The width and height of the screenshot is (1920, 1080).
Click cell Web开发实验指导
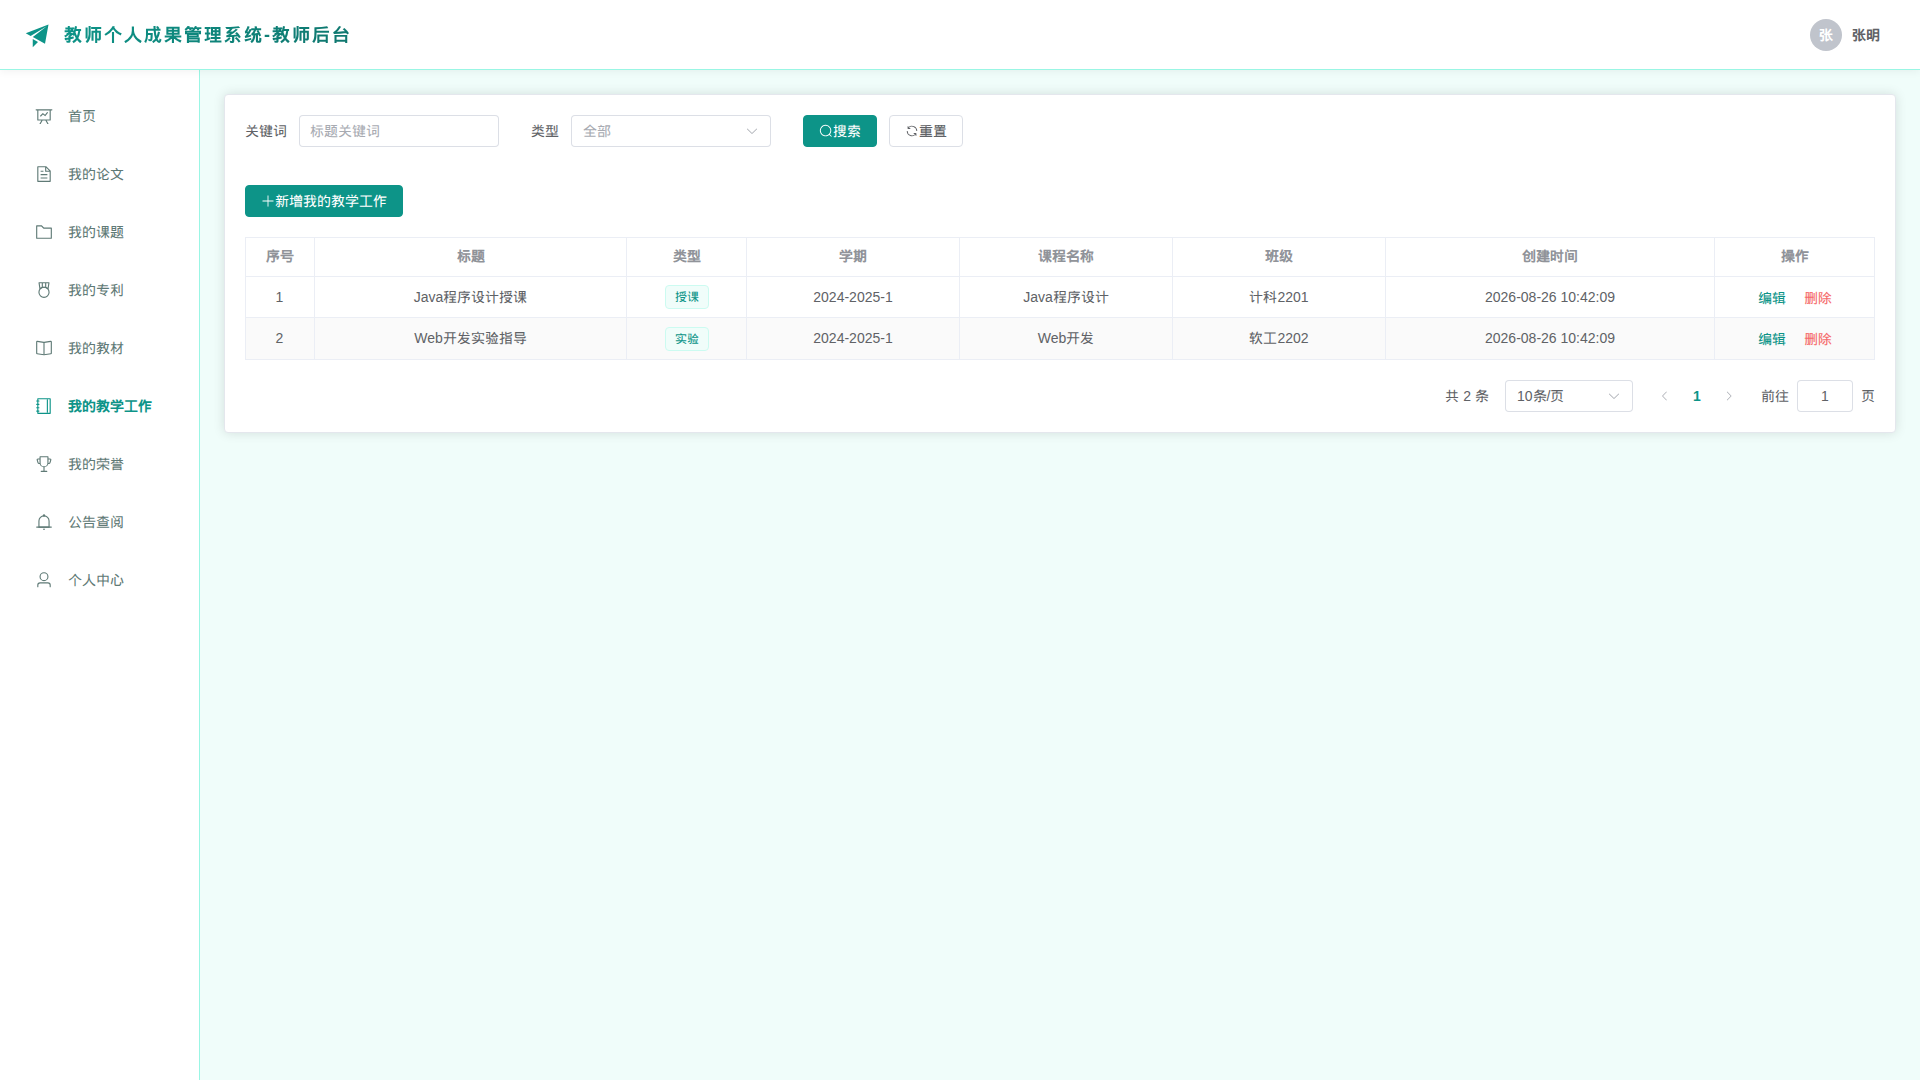pos(470,338)
